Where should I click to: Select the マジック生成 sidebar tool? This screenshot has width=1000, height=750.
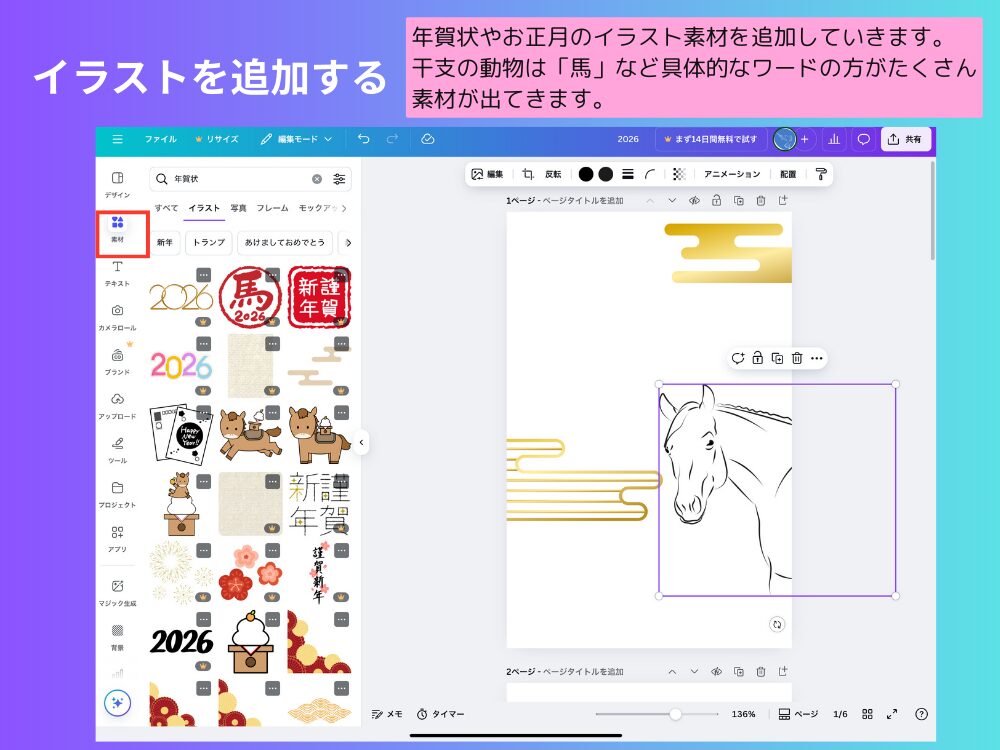coord(116,591)
